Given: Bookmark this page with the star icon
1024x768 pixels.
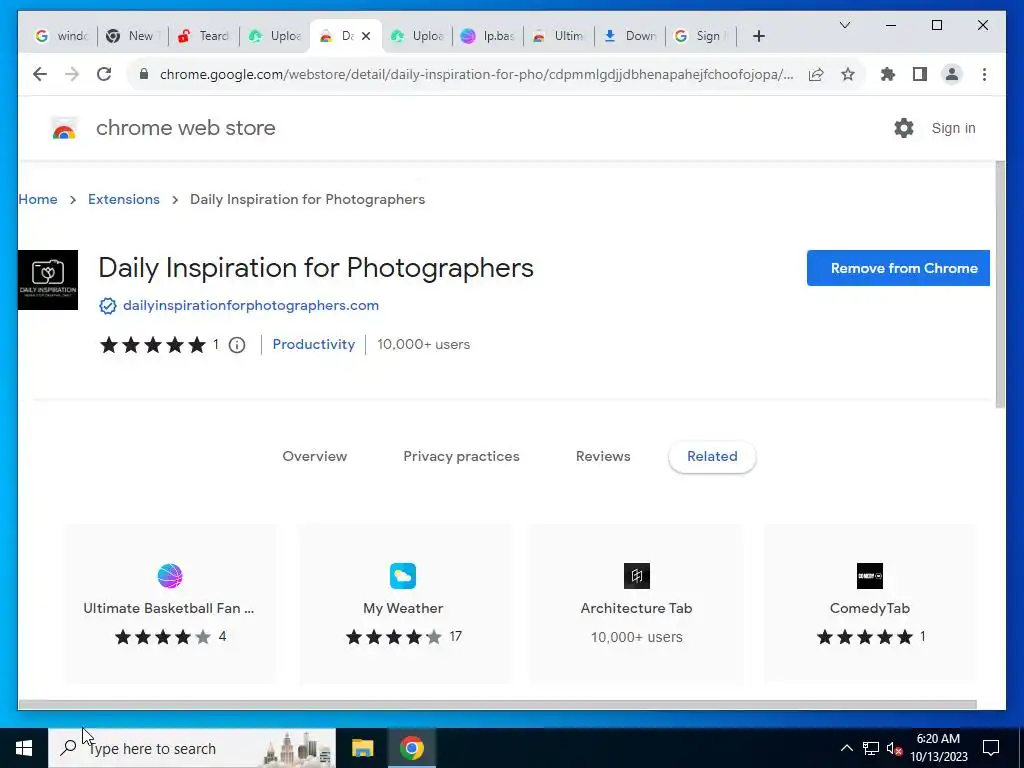Looking at the screenshot, I should pyautogui.click(x=848, y=74).
